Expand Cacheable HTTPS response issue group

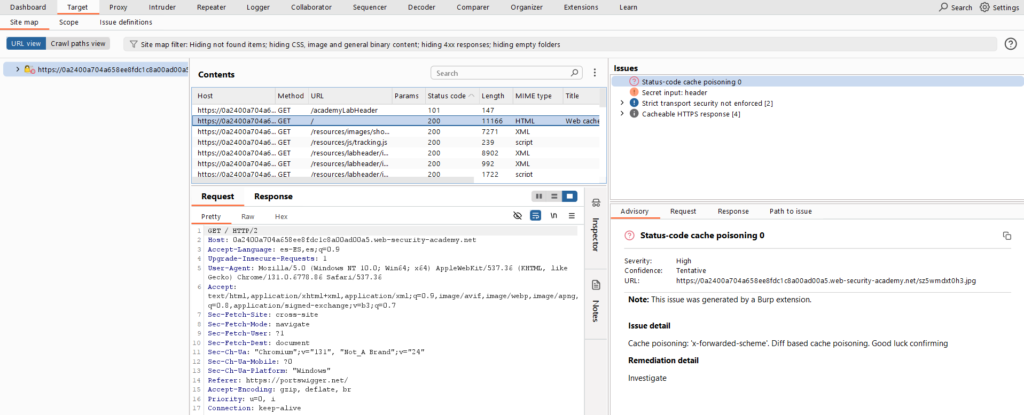(622, 114)
